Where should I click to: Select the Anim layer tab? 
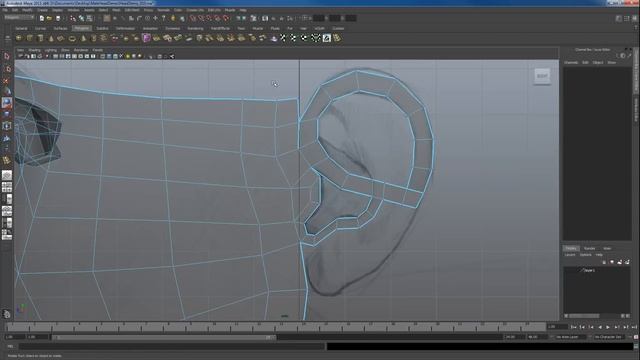[607, 248]
